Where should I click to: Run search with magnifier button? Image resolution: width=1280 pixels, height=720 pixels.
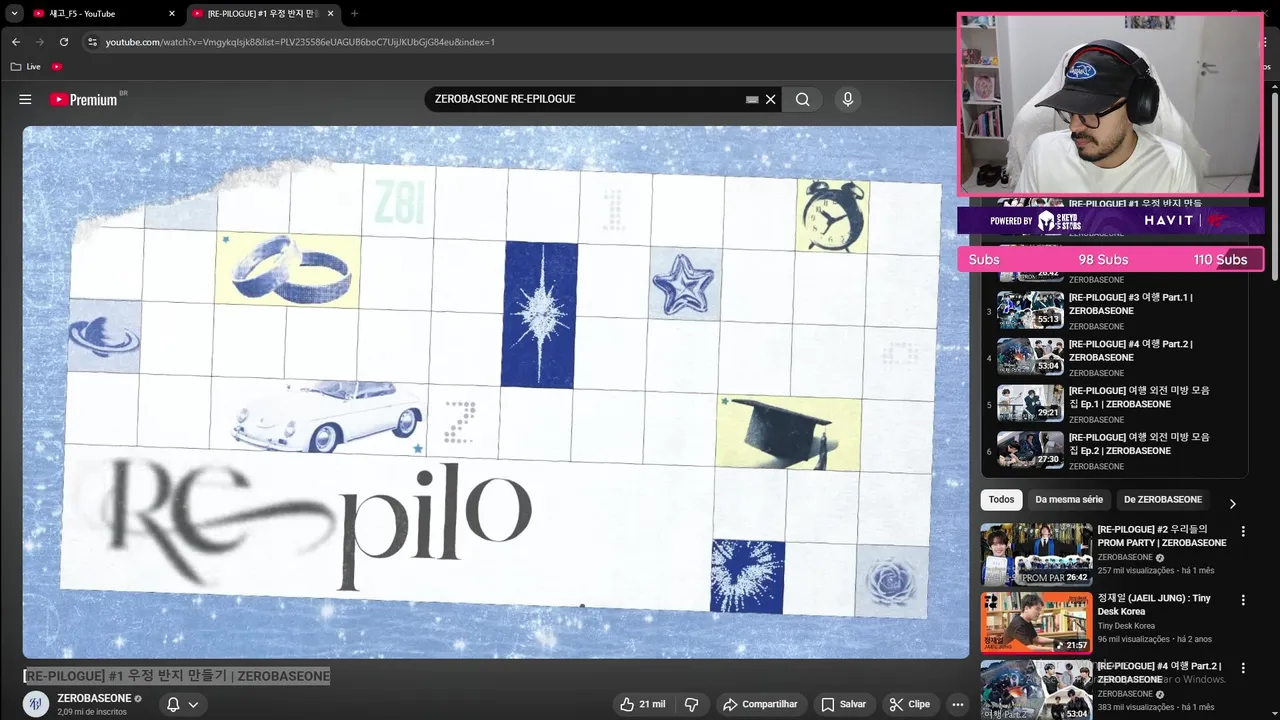tap(802, 99)
